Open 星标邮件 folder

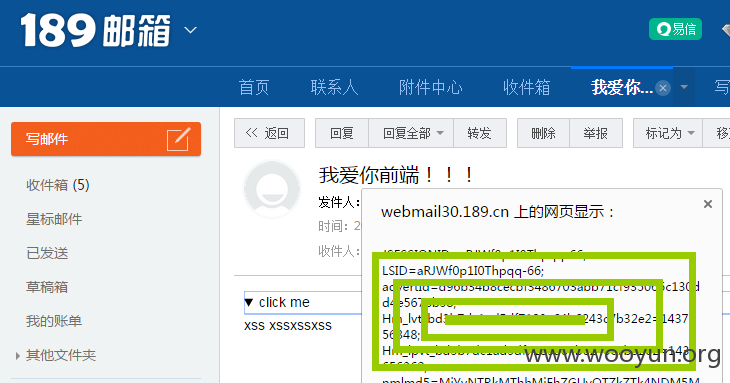click(54, 219)
